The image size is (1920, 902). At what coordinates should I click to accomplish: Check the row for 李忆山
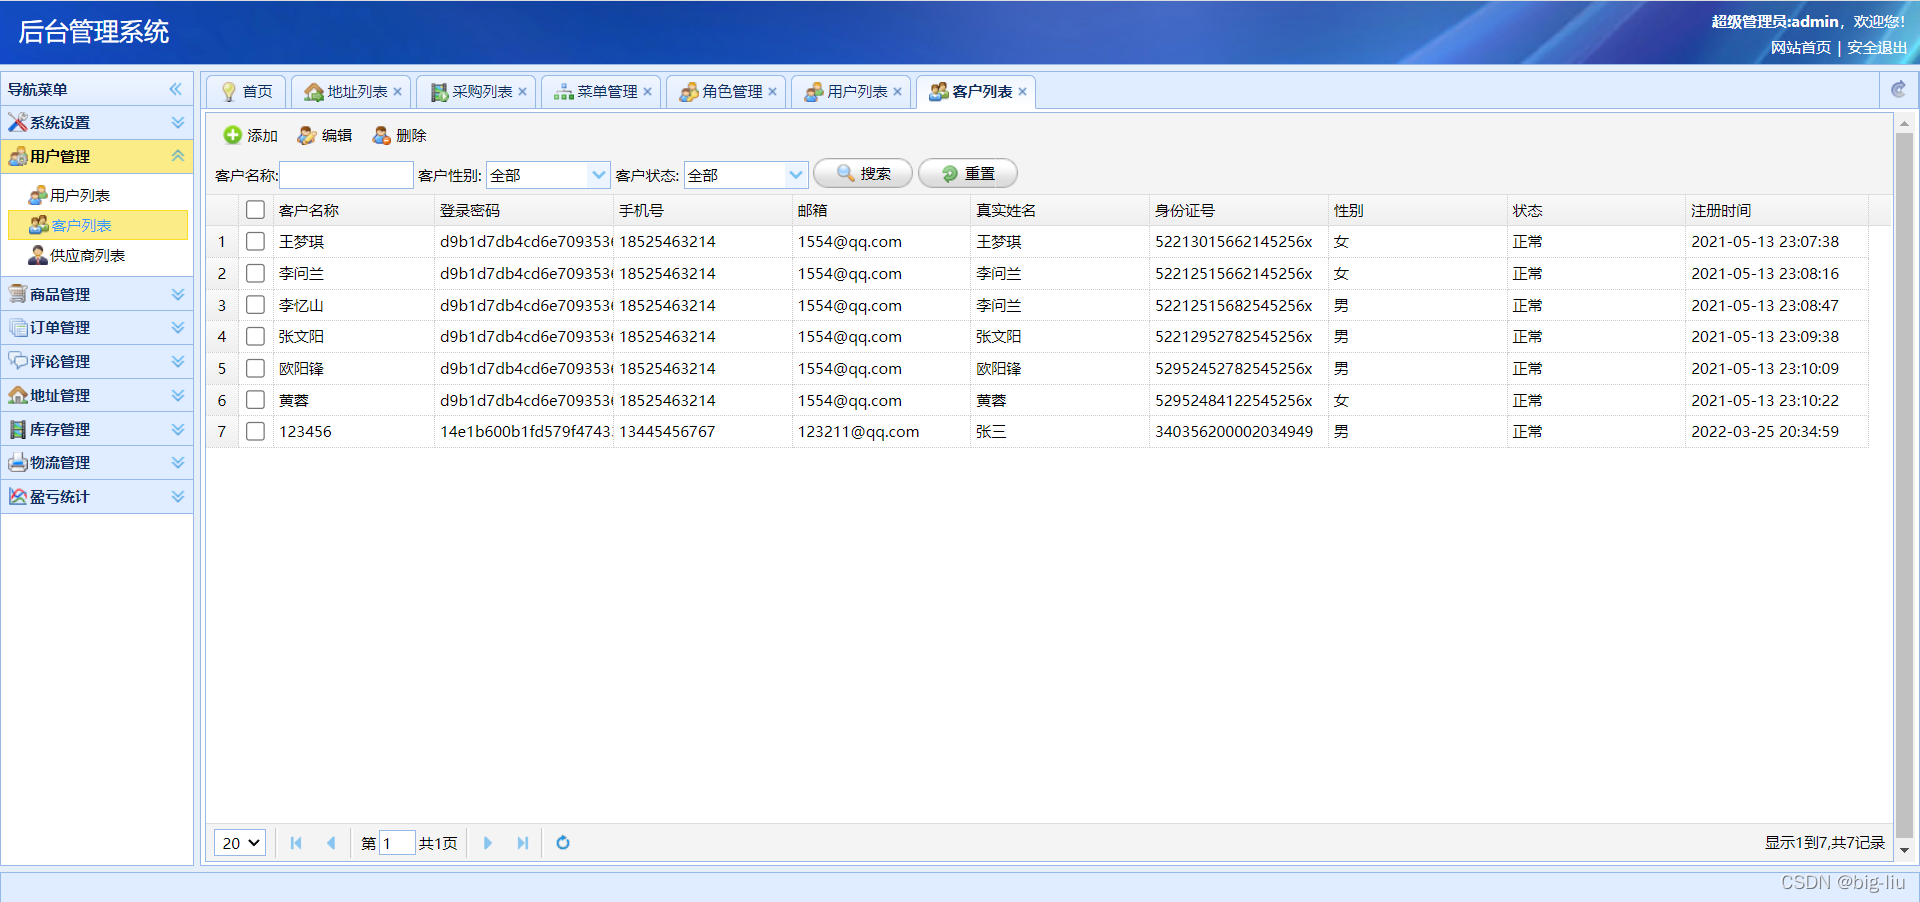(x=255, y=305)
